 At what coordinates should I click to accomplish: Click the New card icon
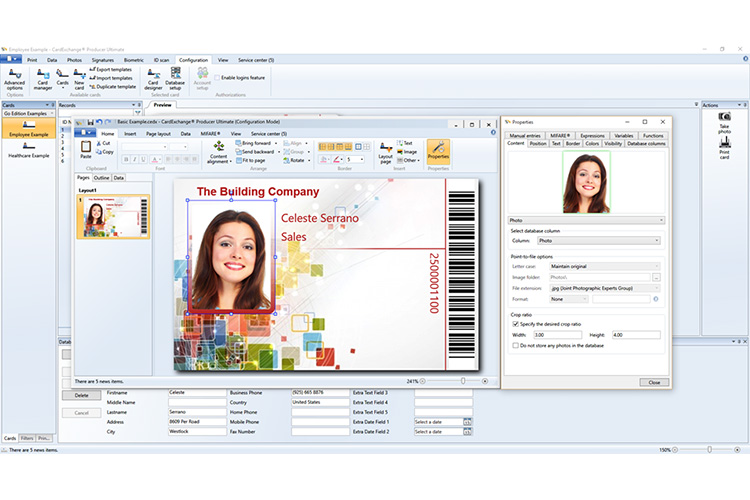click(x=79, y=79)
